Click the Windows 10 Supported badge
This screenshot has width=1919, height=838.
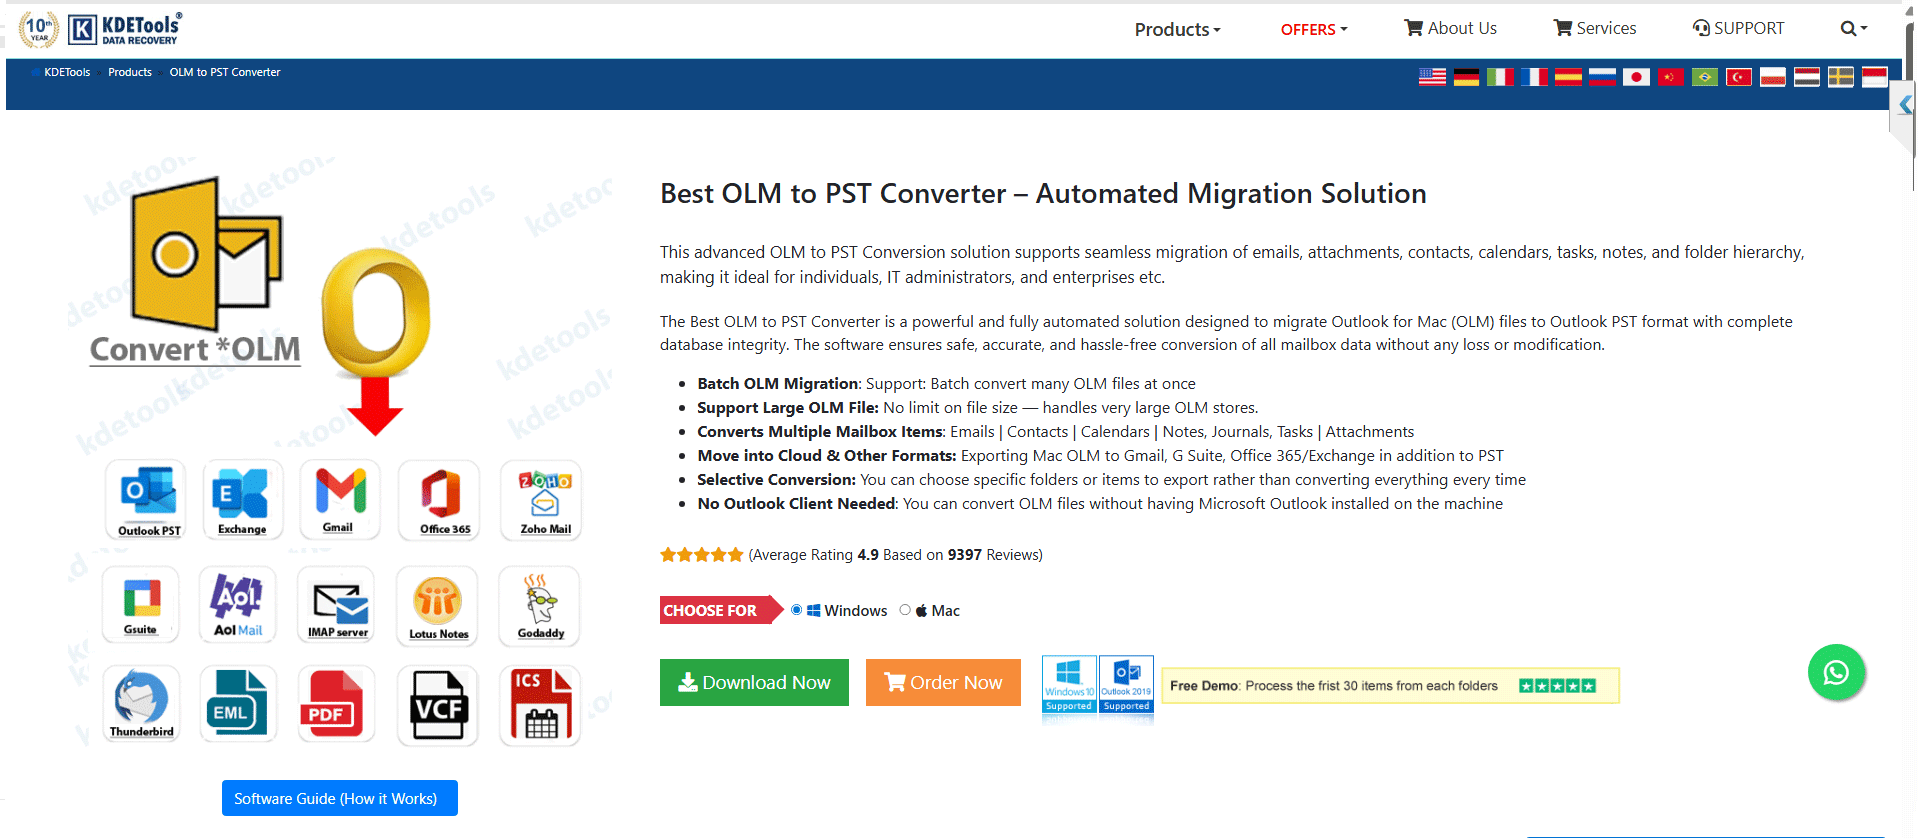point(1069,685)
